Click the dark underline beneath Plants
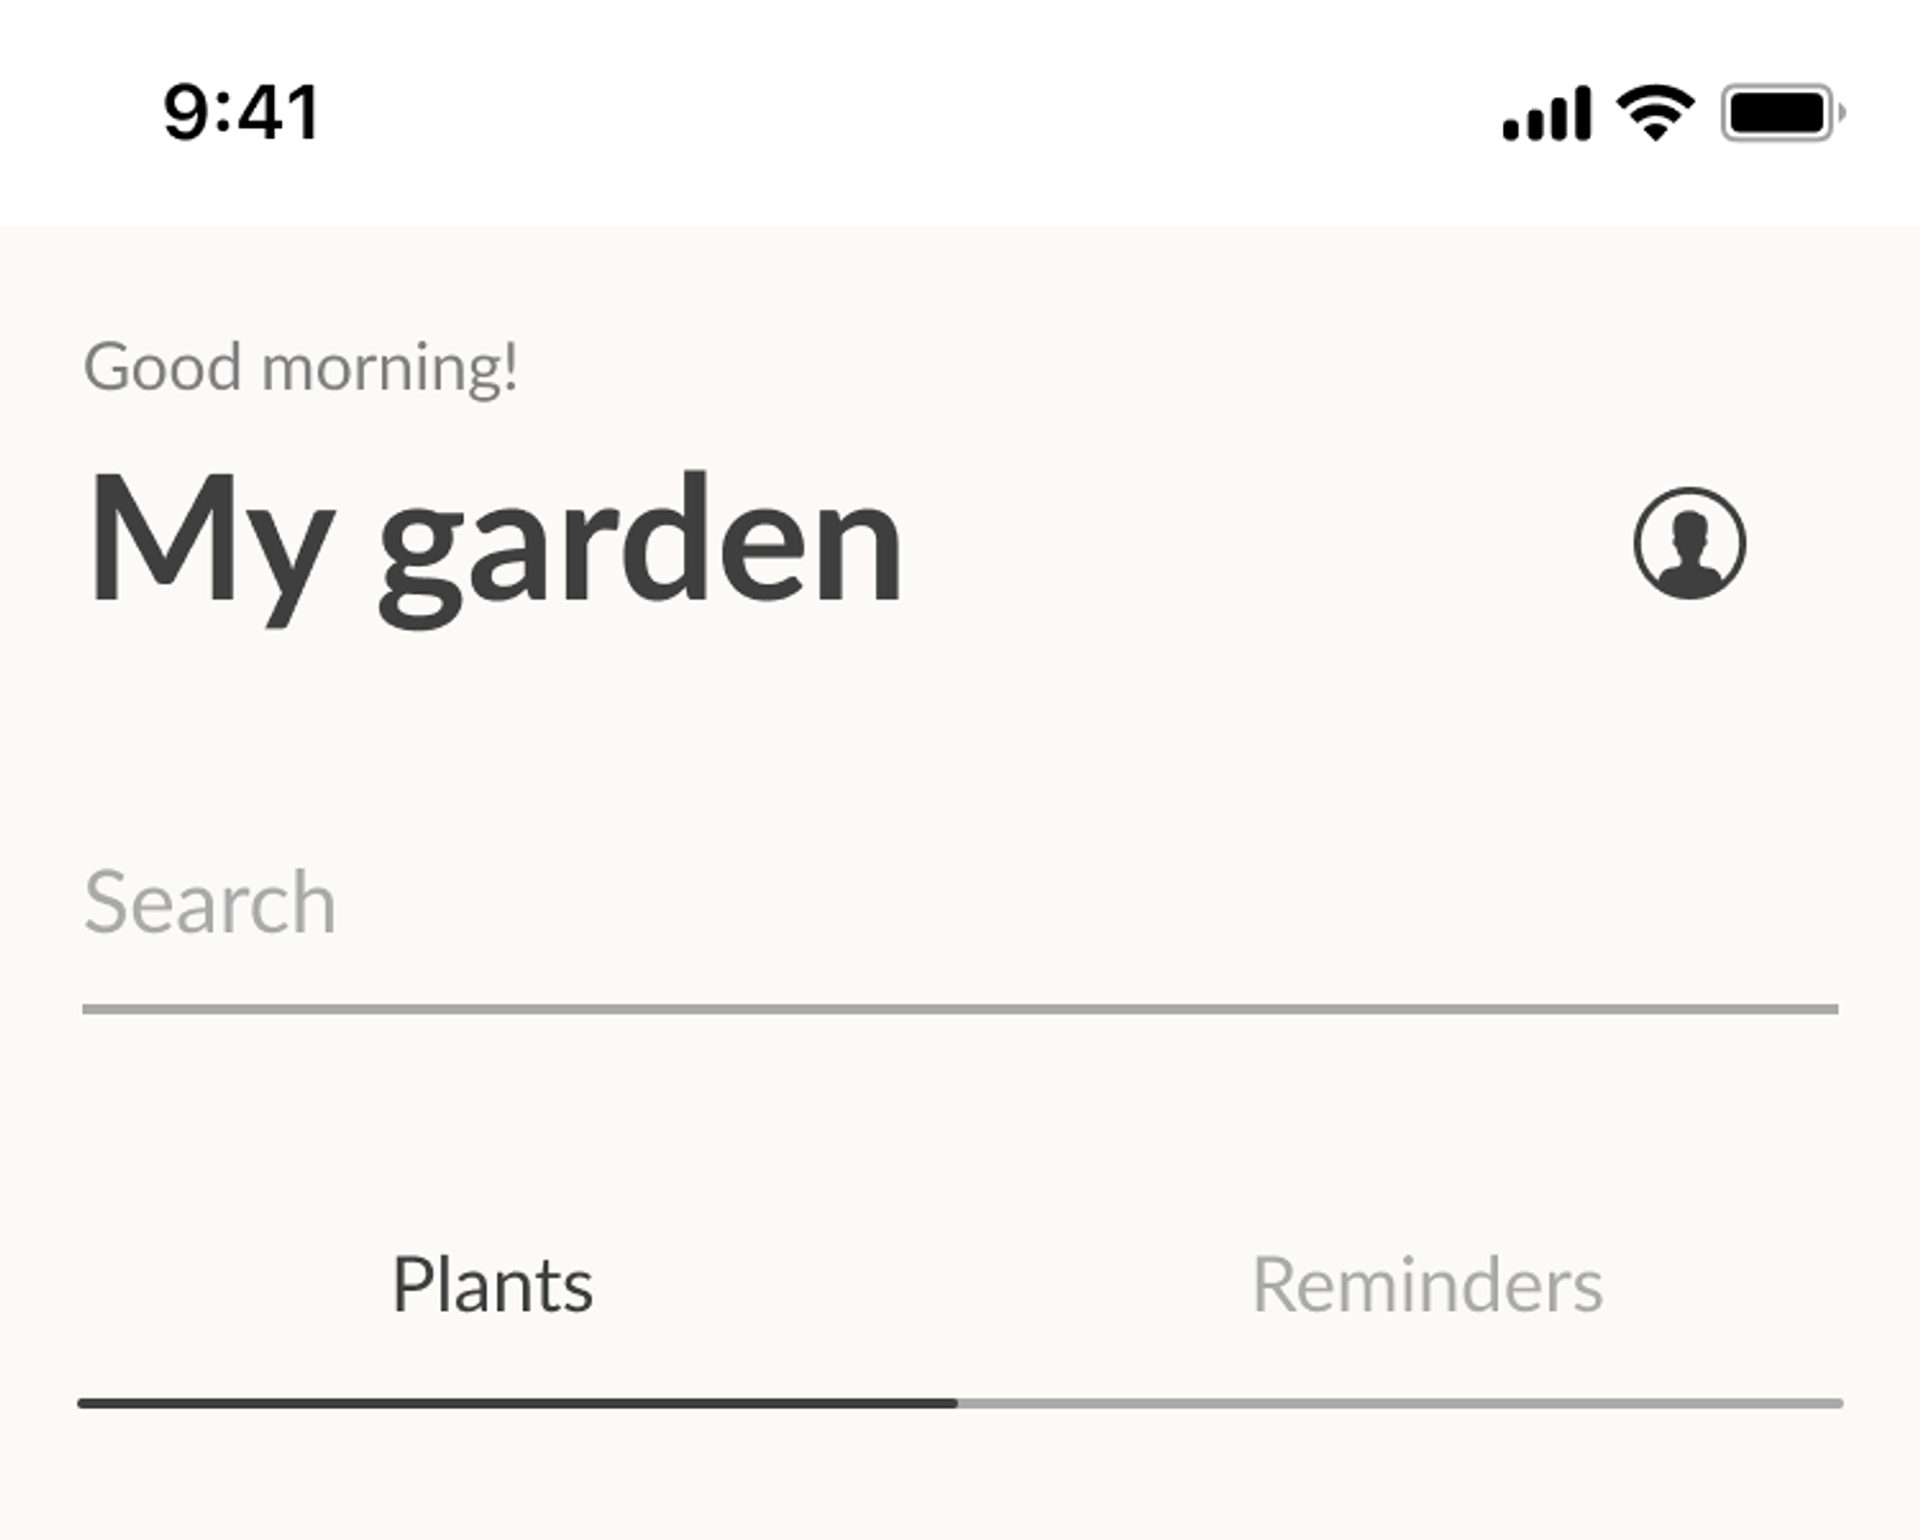This screenshot has width=1920, height=1540. [x=517, y=1404]
